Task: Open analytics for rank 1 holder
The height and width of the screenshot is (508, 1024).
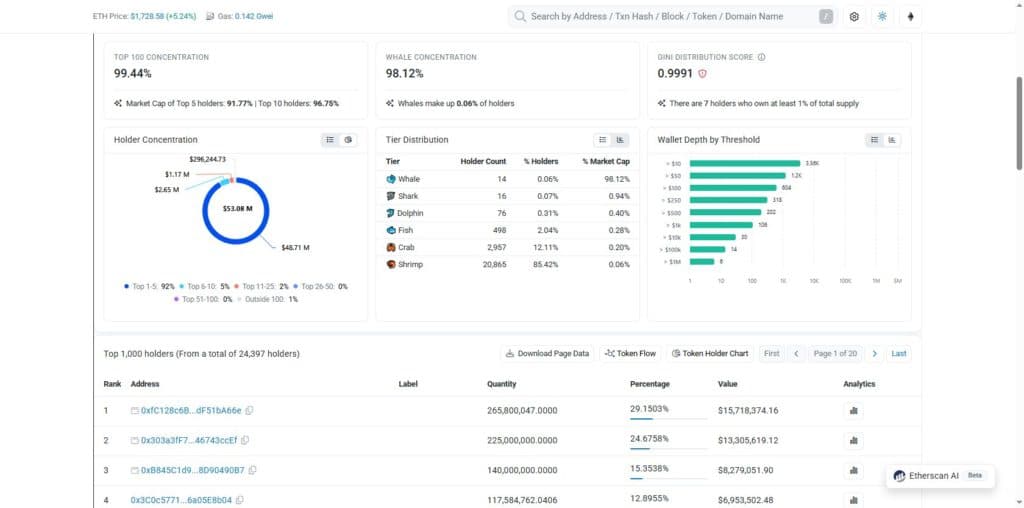Action: (853, 411)
